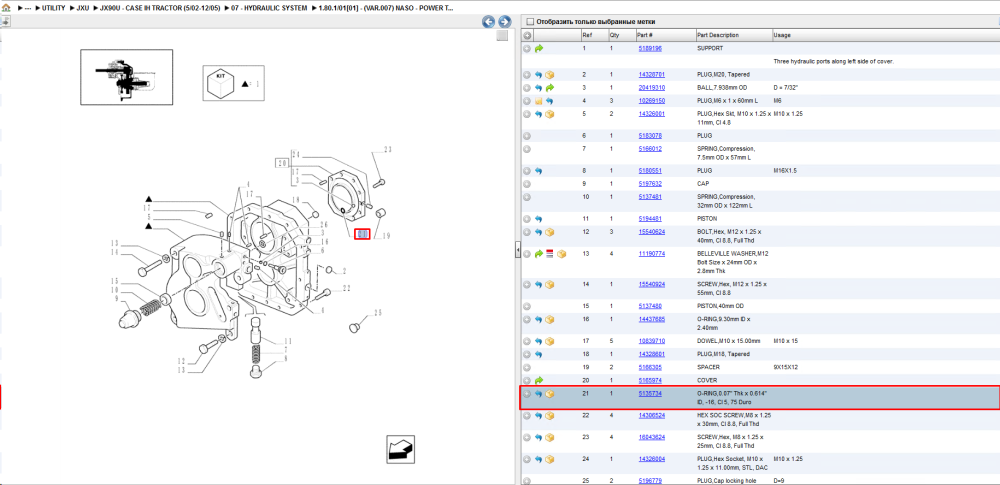Toggle the mark circle for part 5137480
The image size is (1000, 485).
coord(527,306)
